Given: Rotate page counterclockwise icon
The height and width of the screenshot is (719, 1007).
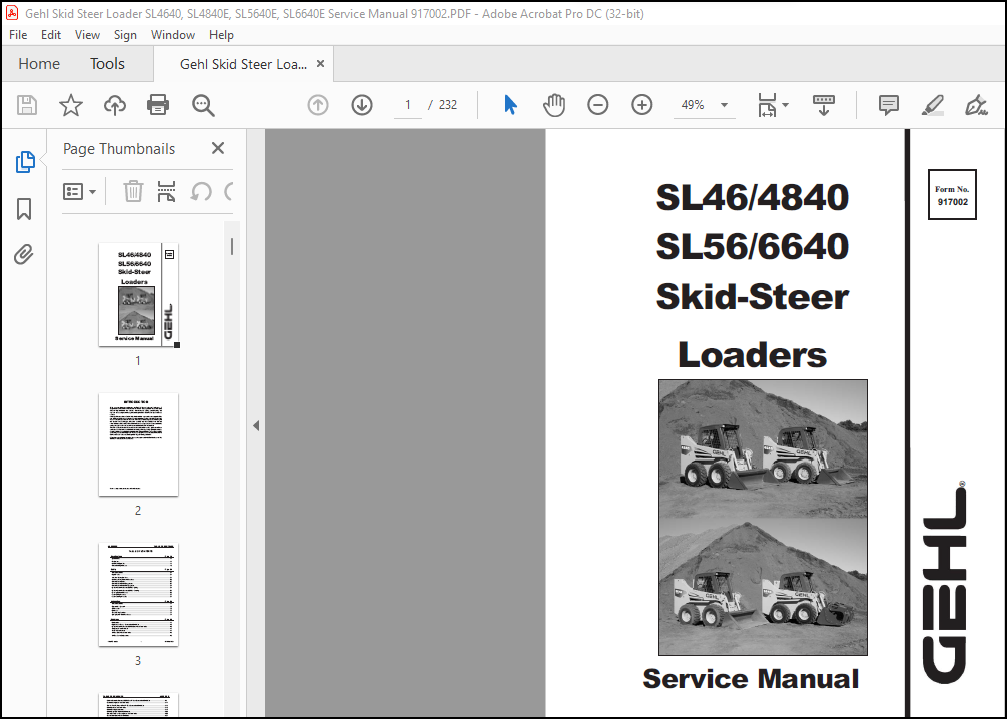Looking at the screenshot, I should pyautogui.click(x=201, y=191).
